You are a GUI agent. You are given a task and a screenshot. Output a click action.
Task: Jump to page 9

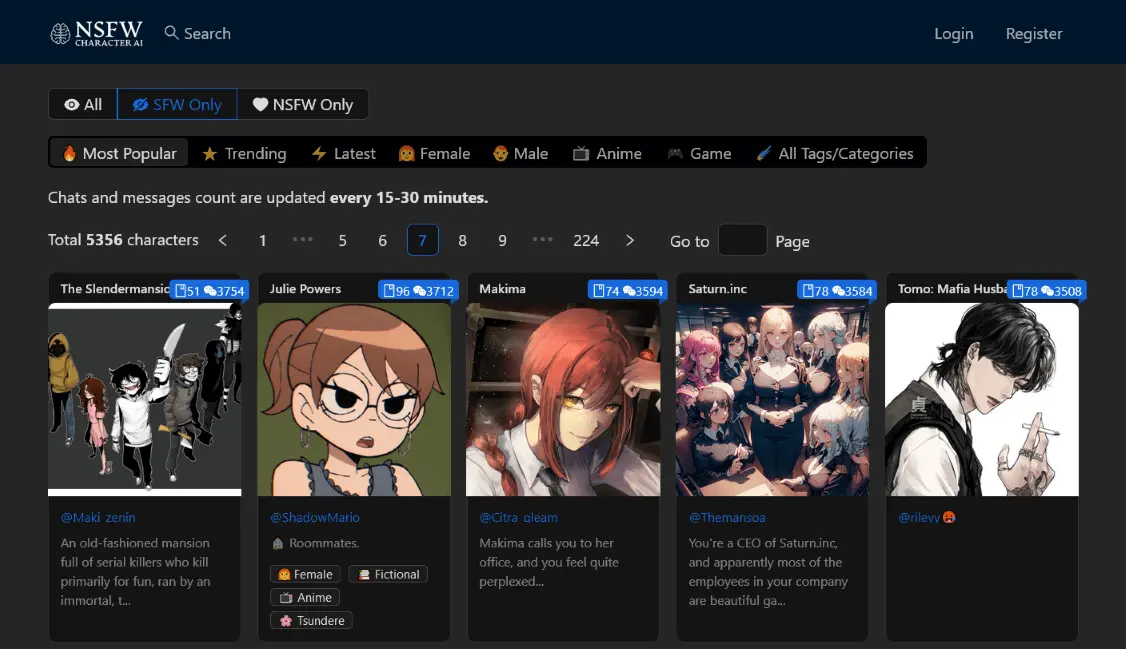click(x=503, y=241)
